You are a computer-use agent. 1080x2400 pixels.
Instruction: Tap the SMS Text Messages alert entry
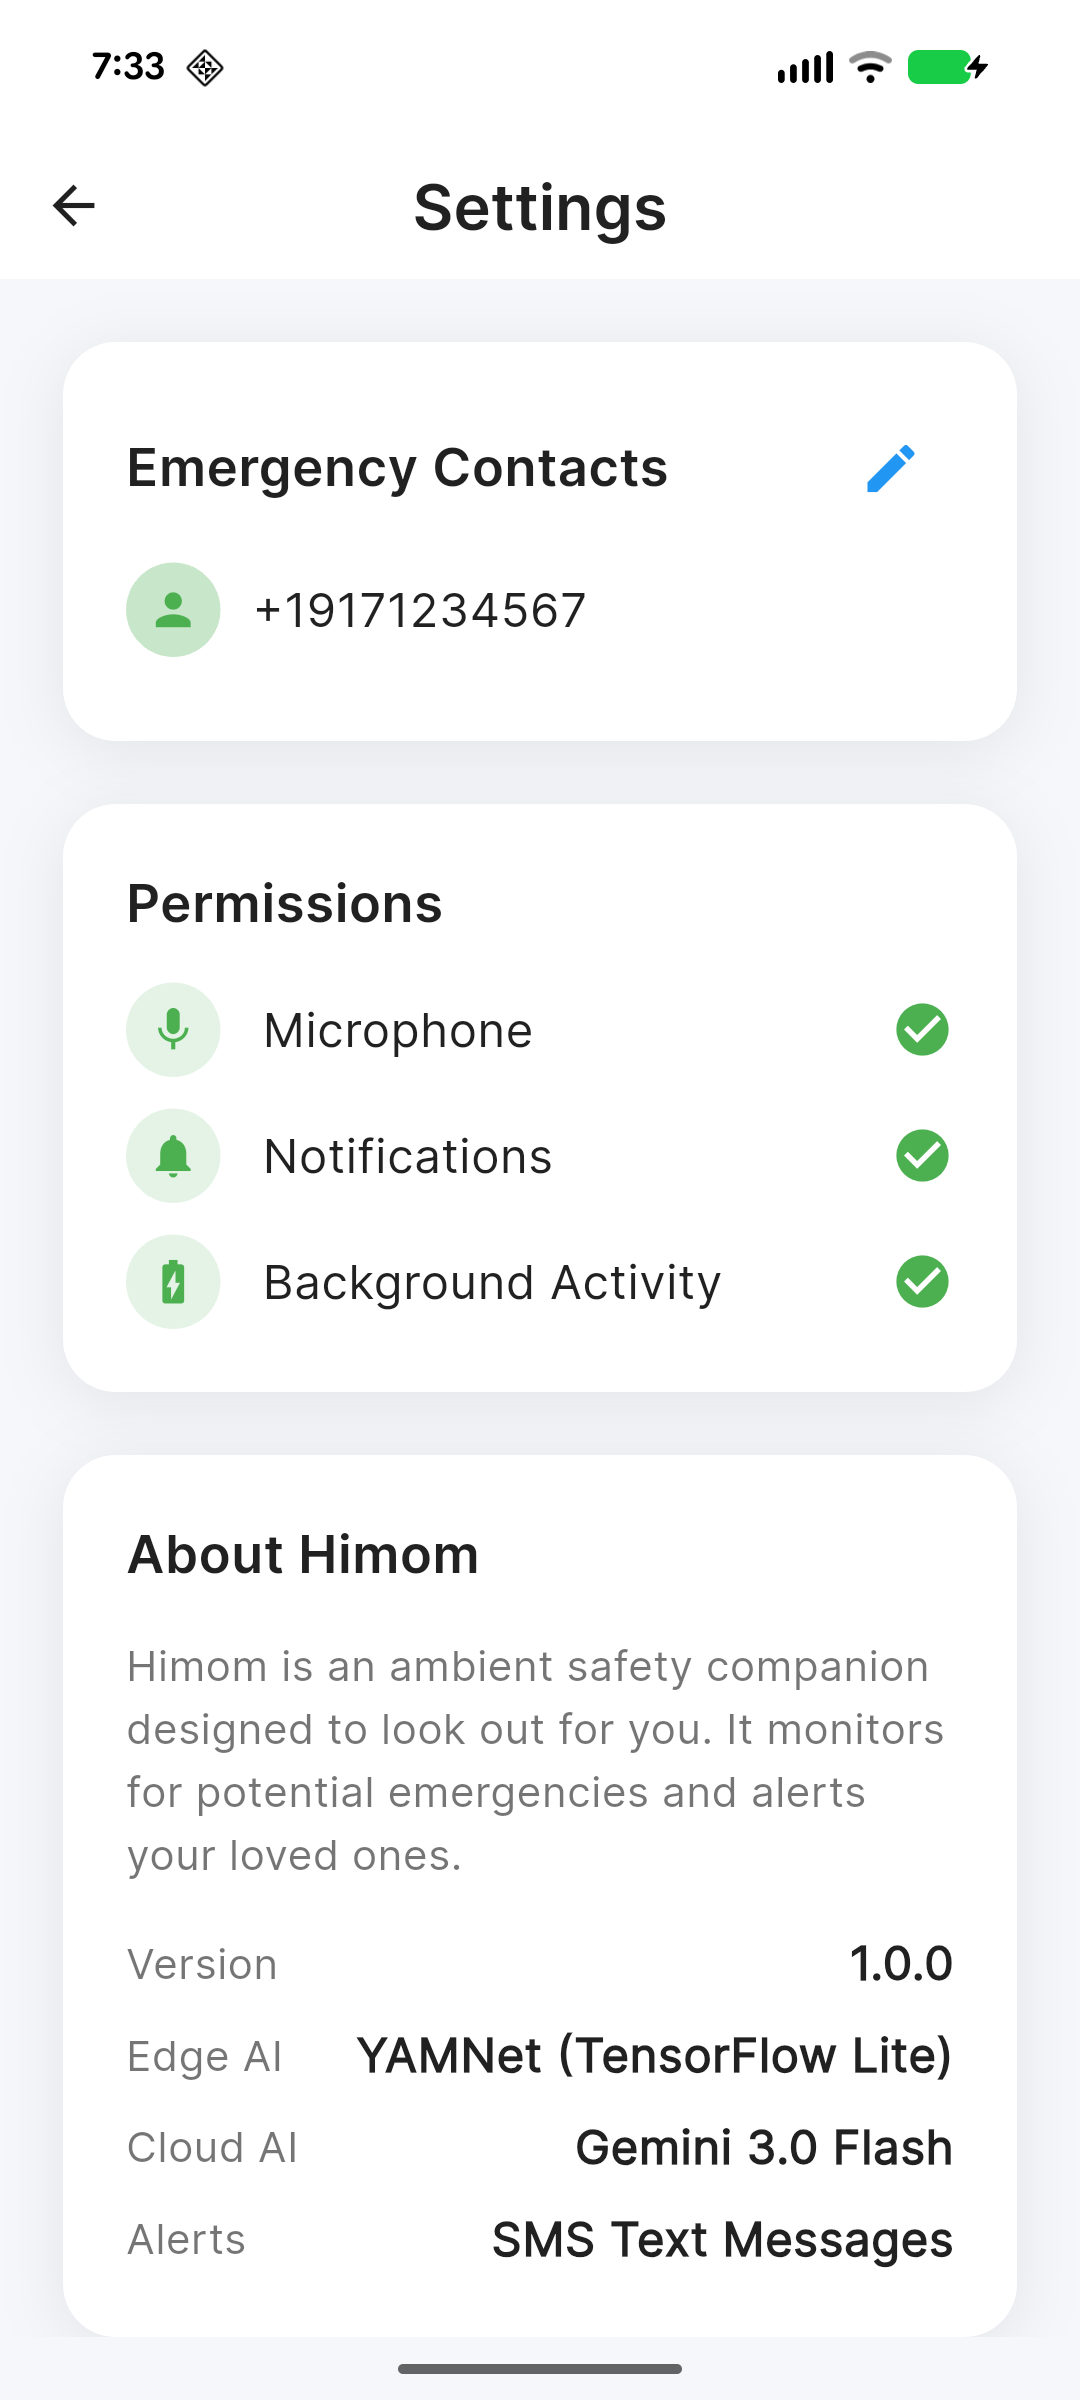coord(722,2240)
